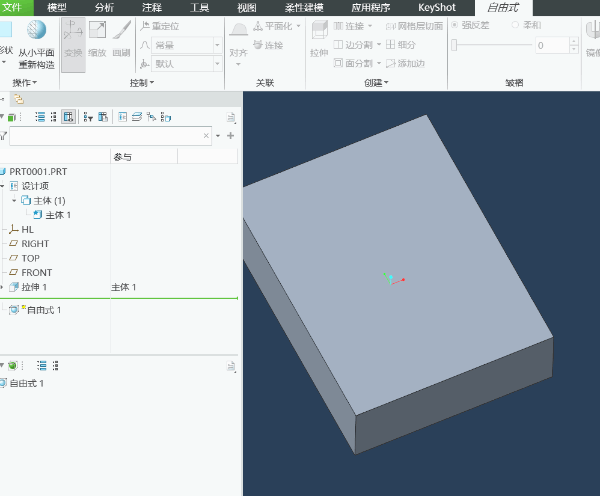Image resolution: width=600 pixels, height=496 pixels.
Task: Click the 面分割 button
Action: coord(353,63)
